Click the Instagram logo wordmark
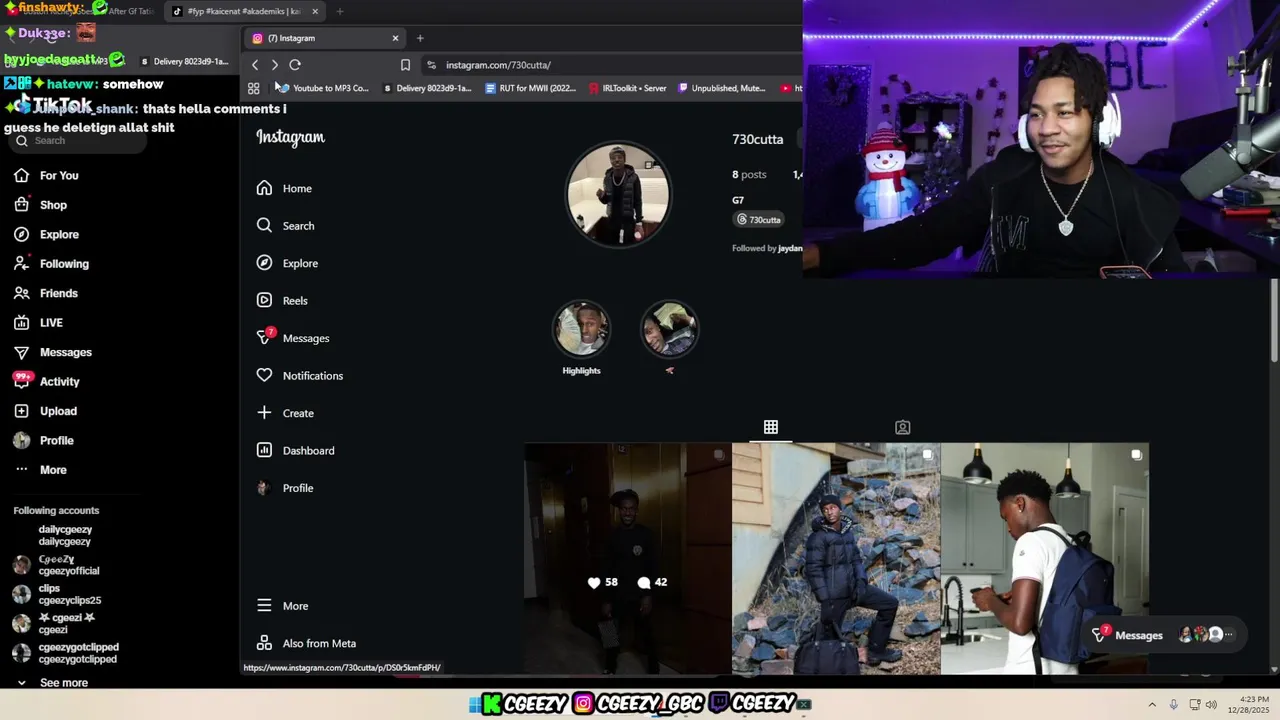This screenshot has height=720, width=1280. tap(290, 137)
